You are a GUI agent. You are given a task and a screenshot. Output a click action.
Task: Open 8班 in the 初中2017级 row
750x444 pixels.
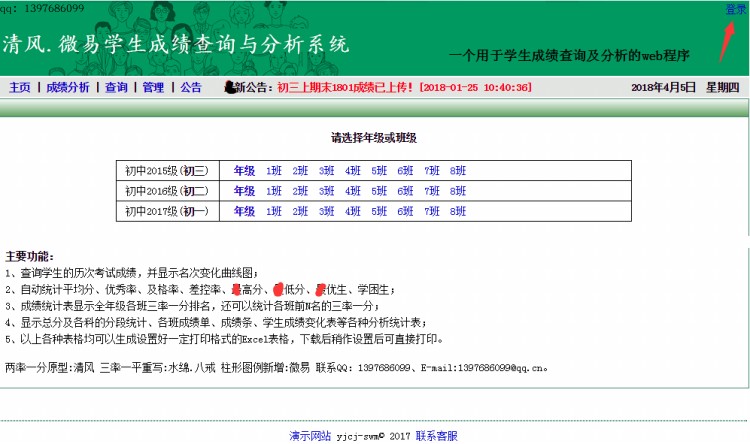click(x=458, y=211)
